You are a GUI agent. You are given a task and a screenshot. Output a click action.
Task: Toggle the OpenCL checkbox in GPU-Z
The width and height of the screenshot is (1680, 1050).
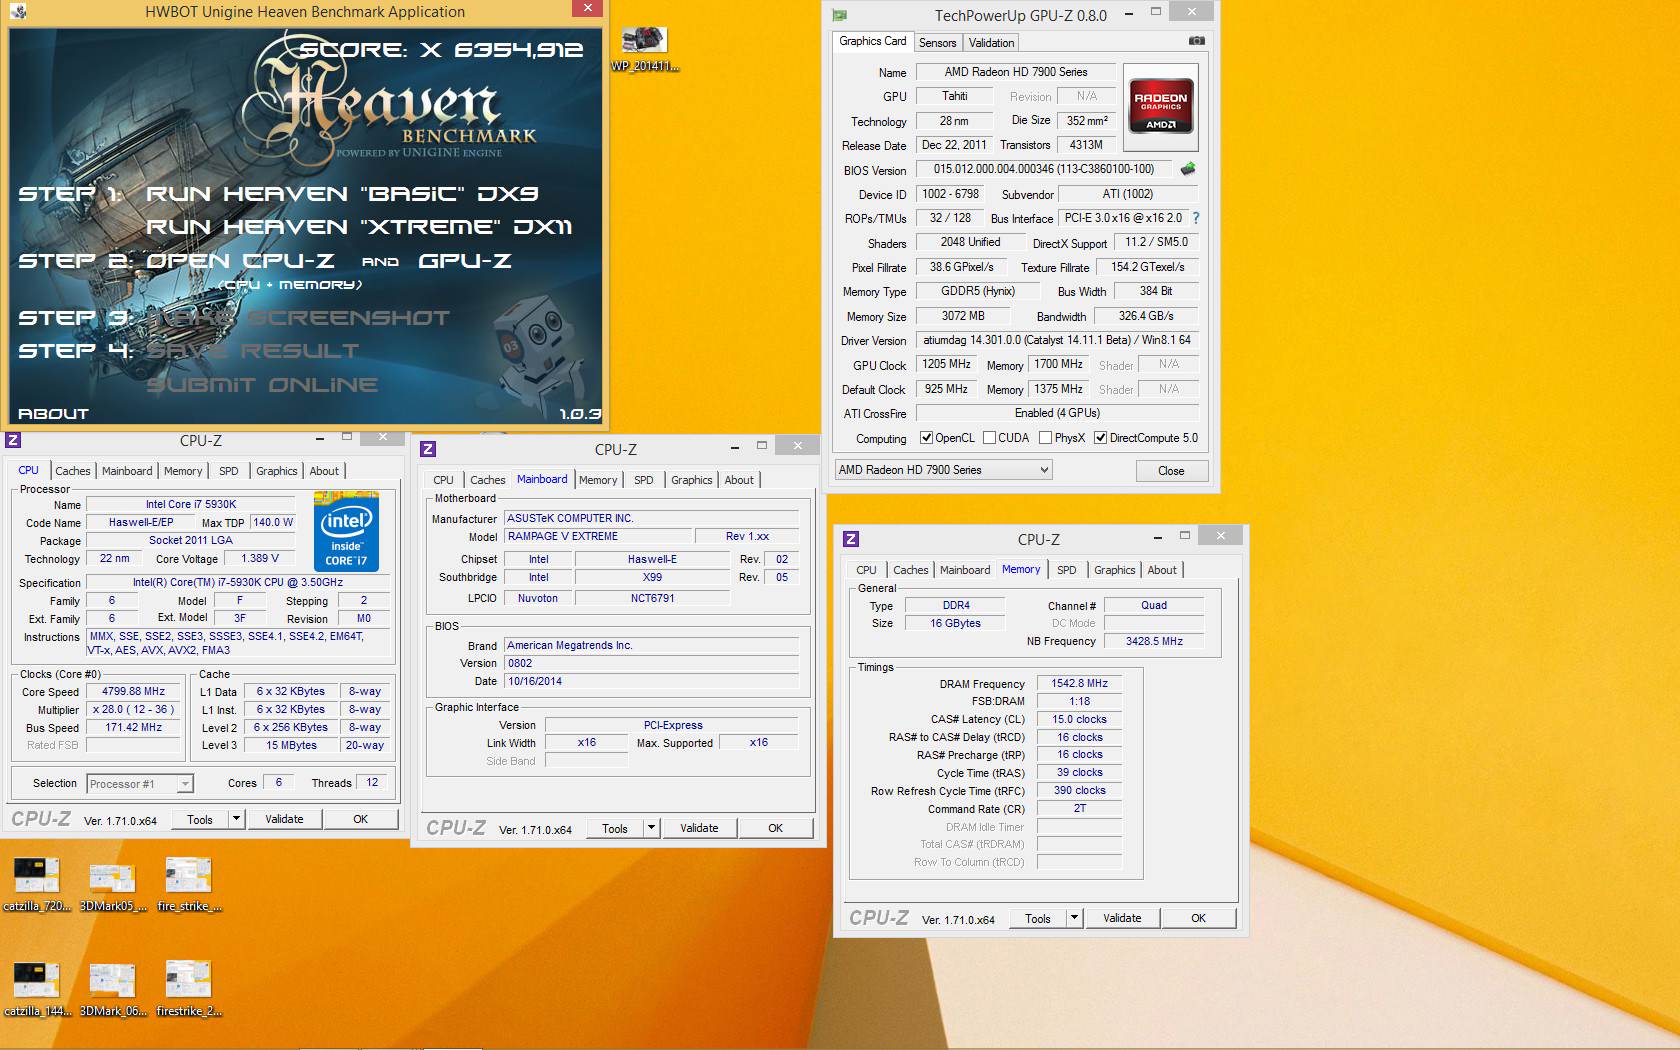[926, 438]
